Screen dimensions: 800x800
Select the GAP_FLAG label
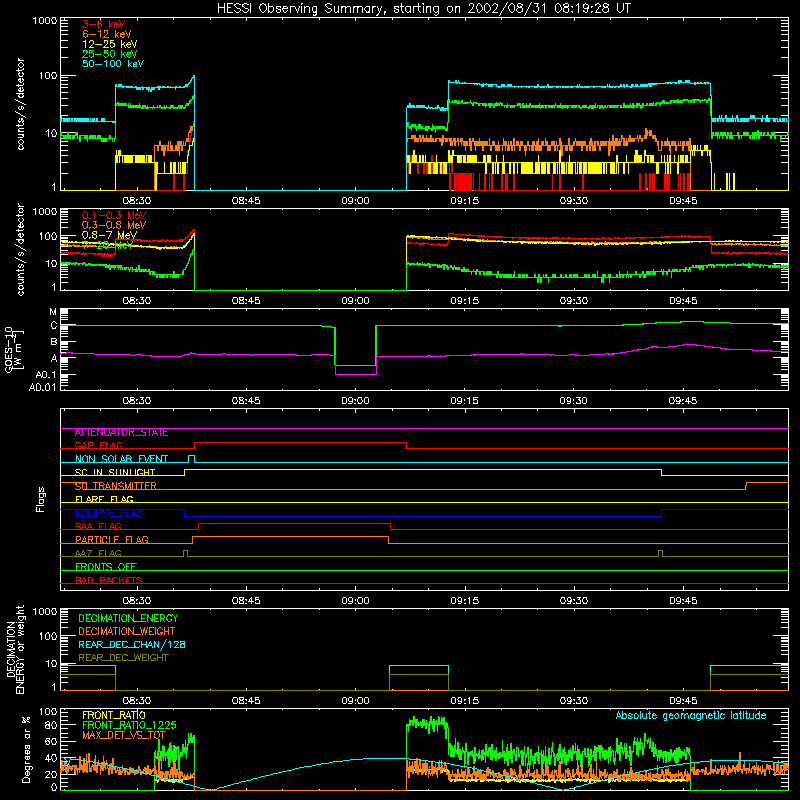pos(98,445)
